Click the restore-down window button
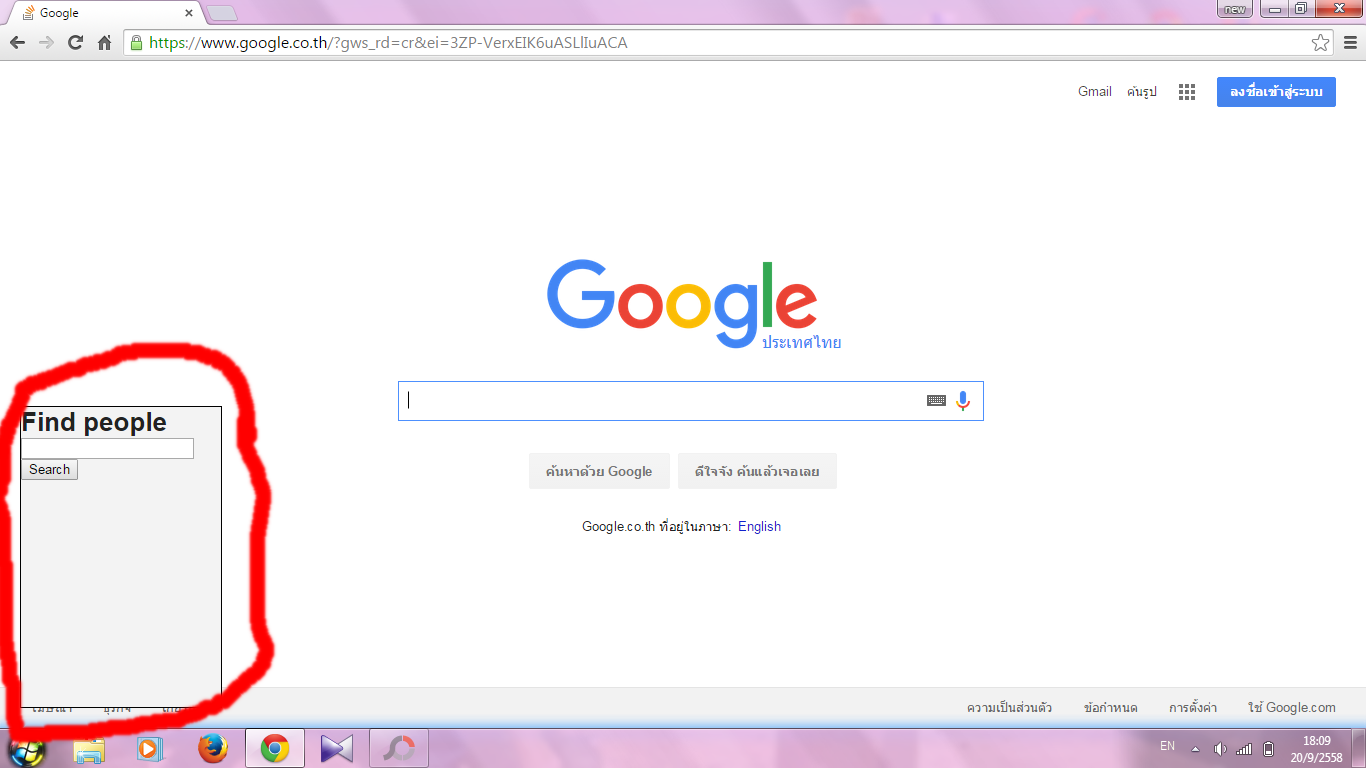This screenshot has height=768, width=1366. [1301, 9]
